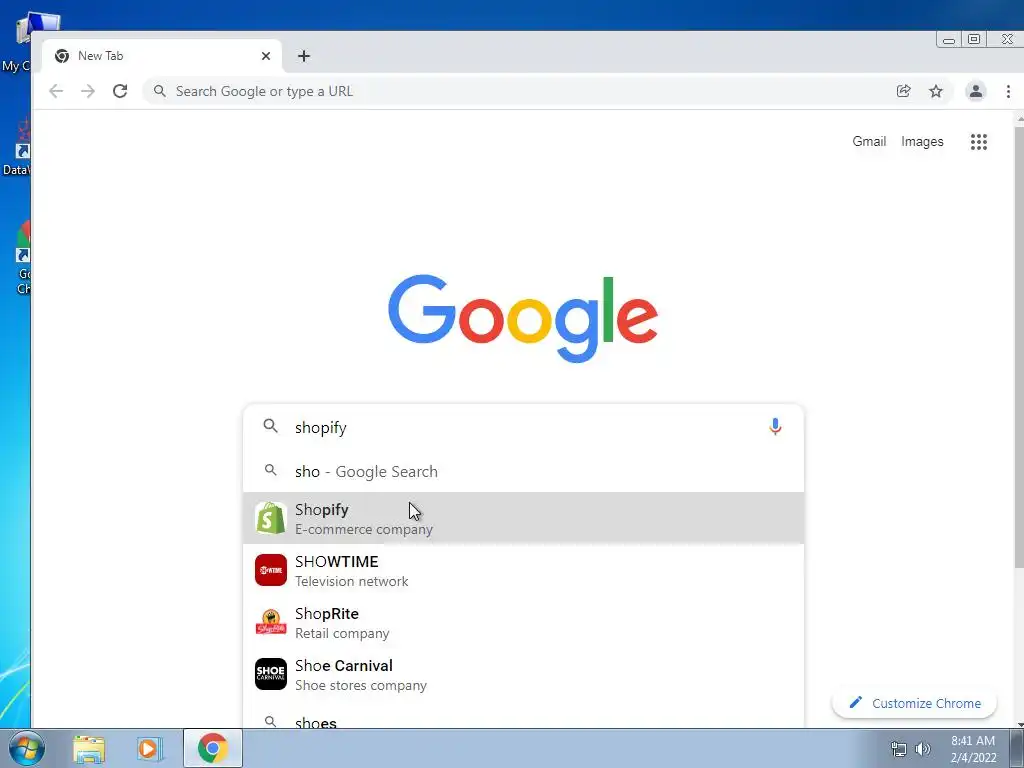Click the Shopify bag logo icon
Screen dimensions: 1024x768
(270, 519)
